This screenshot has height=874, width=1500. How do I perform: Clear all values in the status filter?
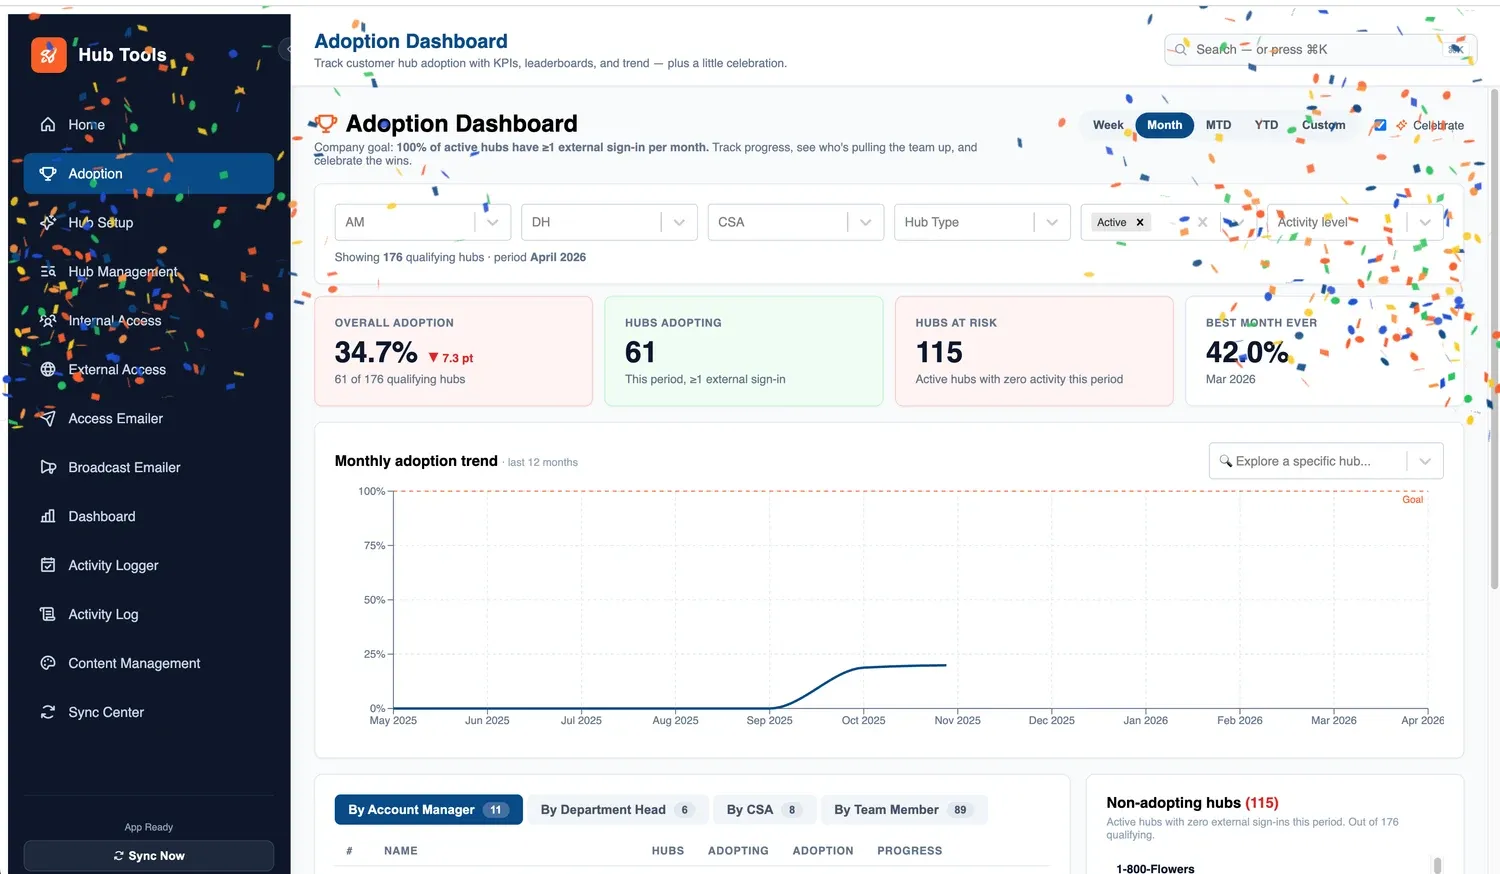click(1202, 223)
